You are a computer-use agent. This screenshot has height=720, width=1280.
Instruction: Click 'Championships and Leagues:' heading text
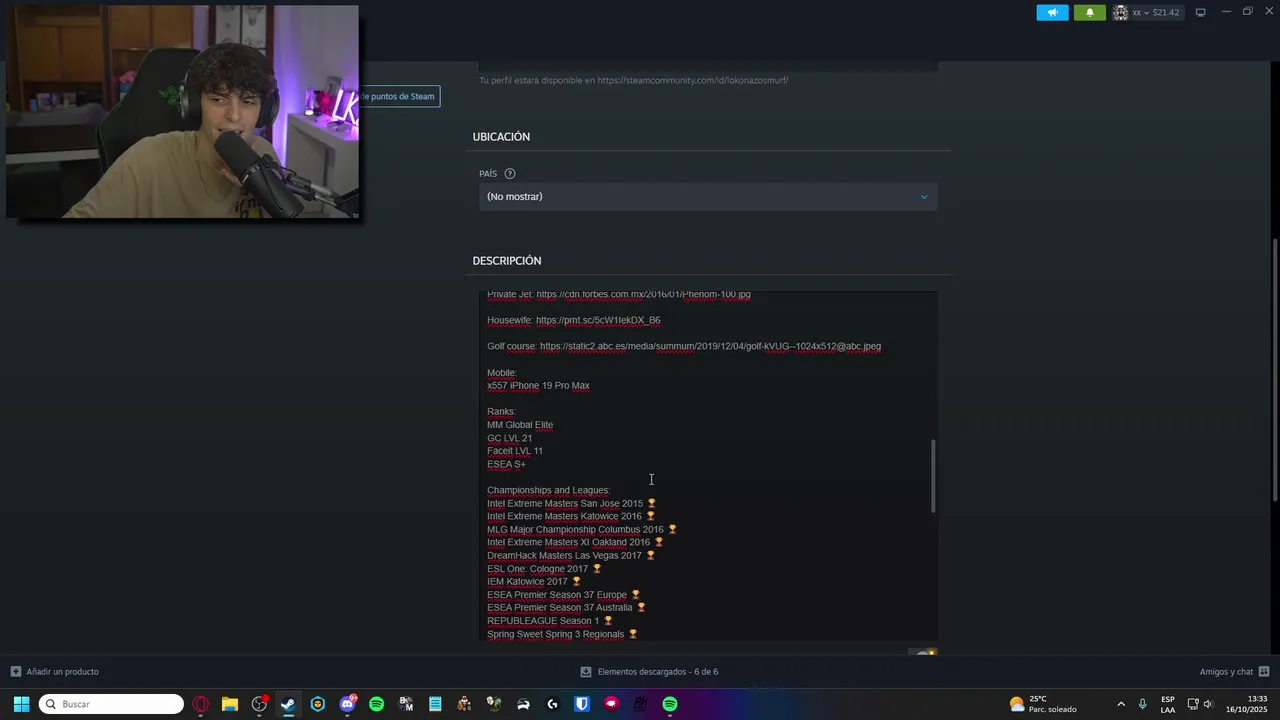click(548, 490)
